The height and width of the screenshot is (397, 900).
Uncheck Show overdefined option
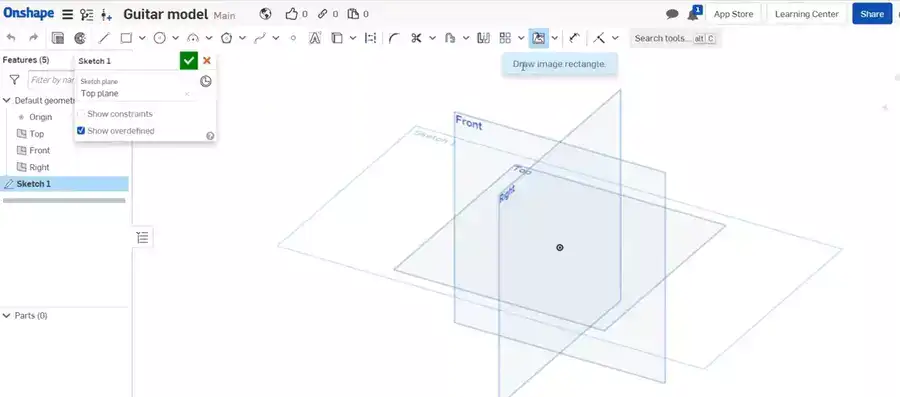81,131
